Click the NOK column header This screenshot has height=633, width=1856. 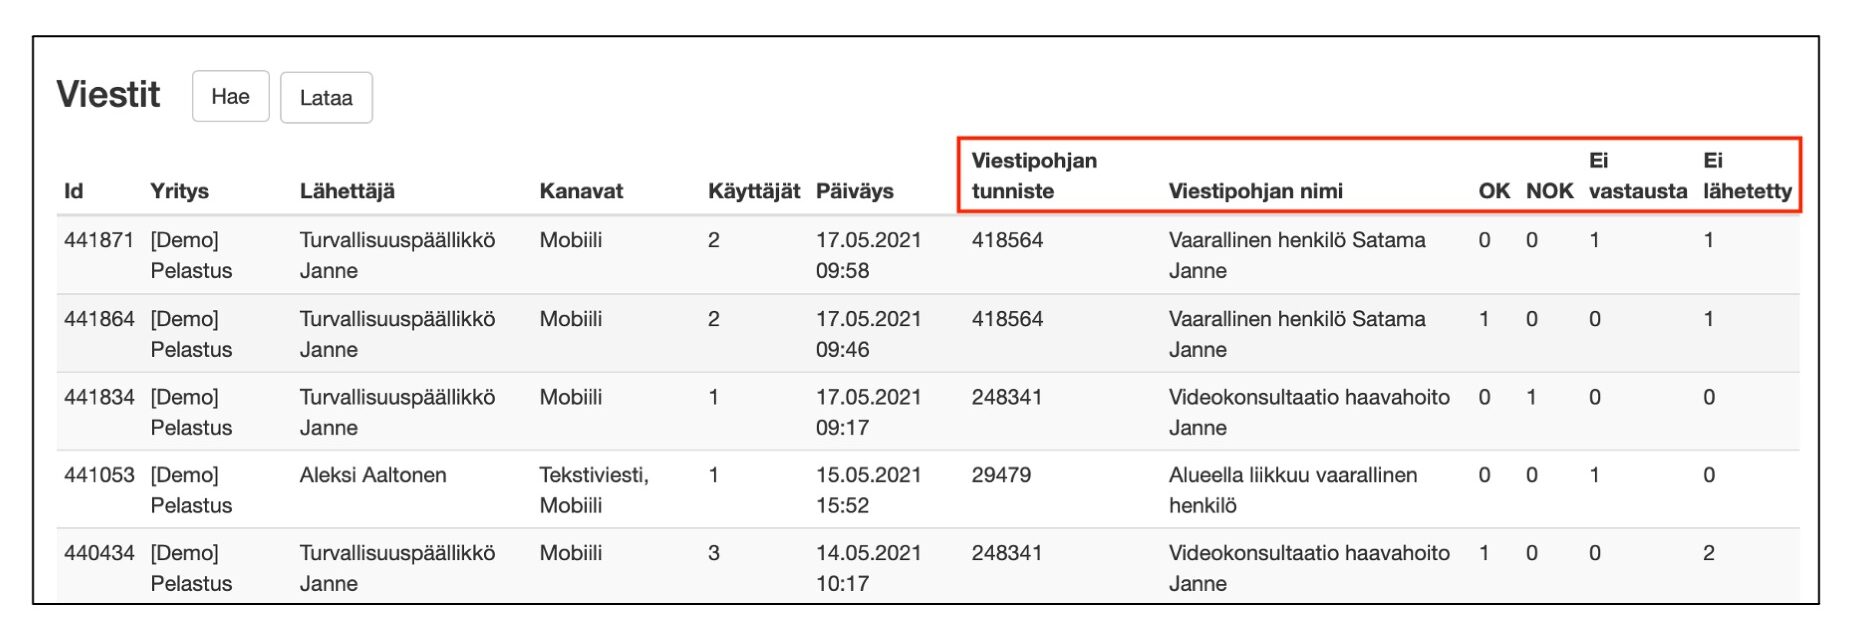1549,191
